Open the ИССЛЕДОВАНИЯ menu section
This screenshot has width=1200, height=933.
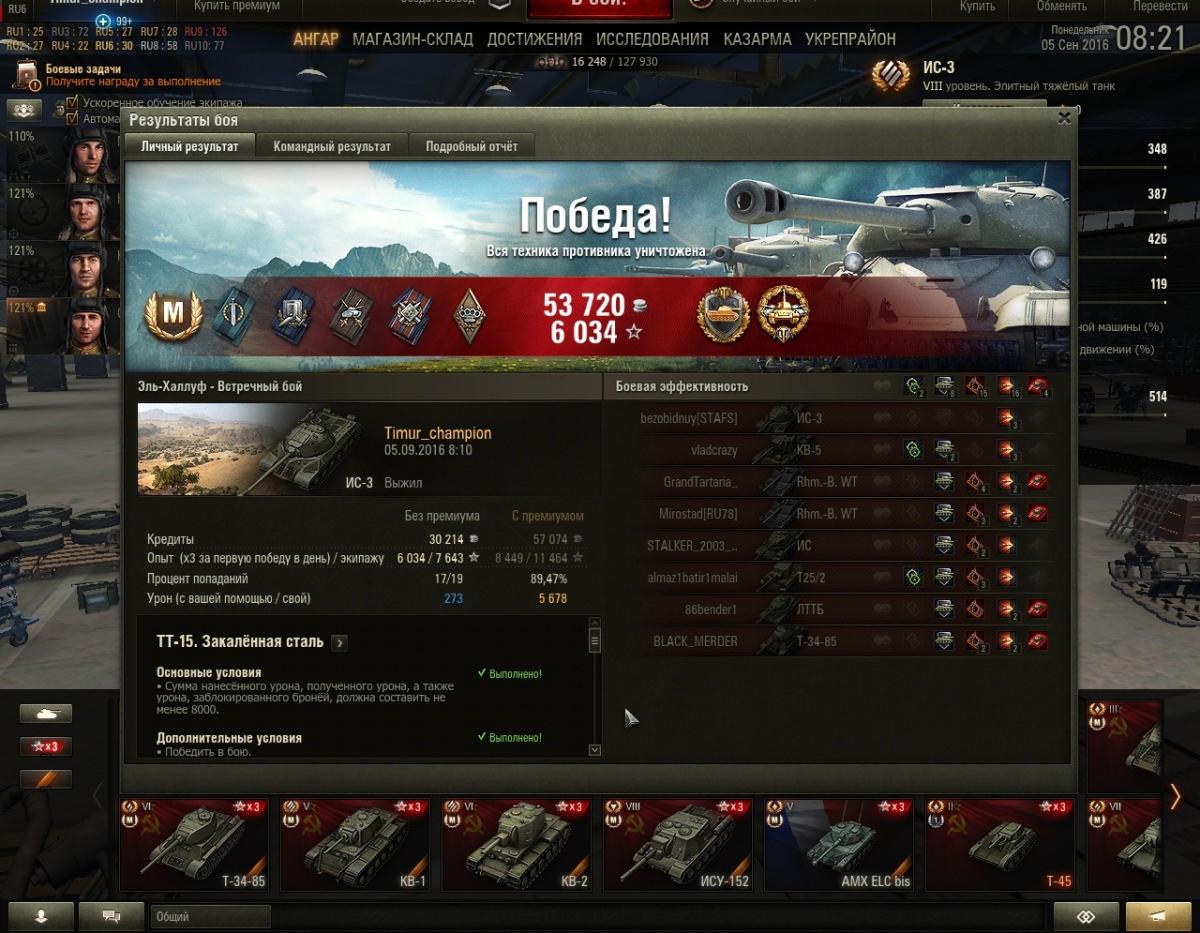652,39
